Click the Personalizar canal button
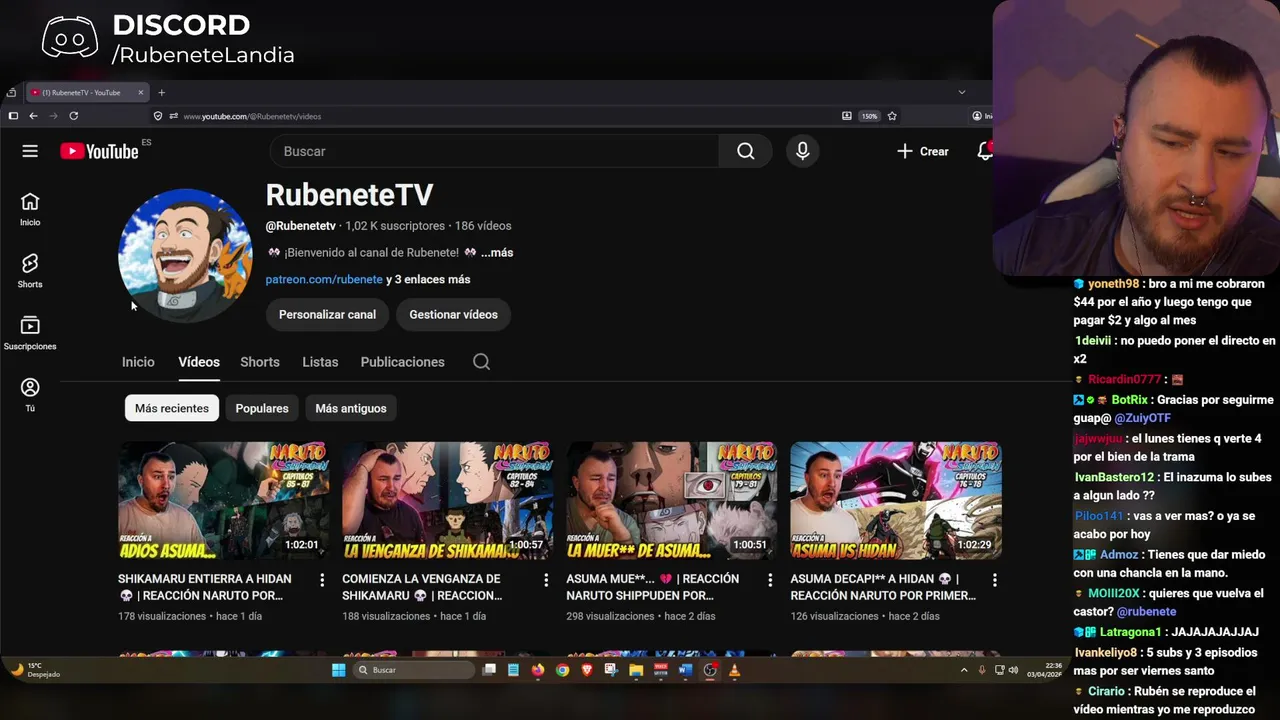Viewport: 1280px width, 720px height. coord(327,314)
